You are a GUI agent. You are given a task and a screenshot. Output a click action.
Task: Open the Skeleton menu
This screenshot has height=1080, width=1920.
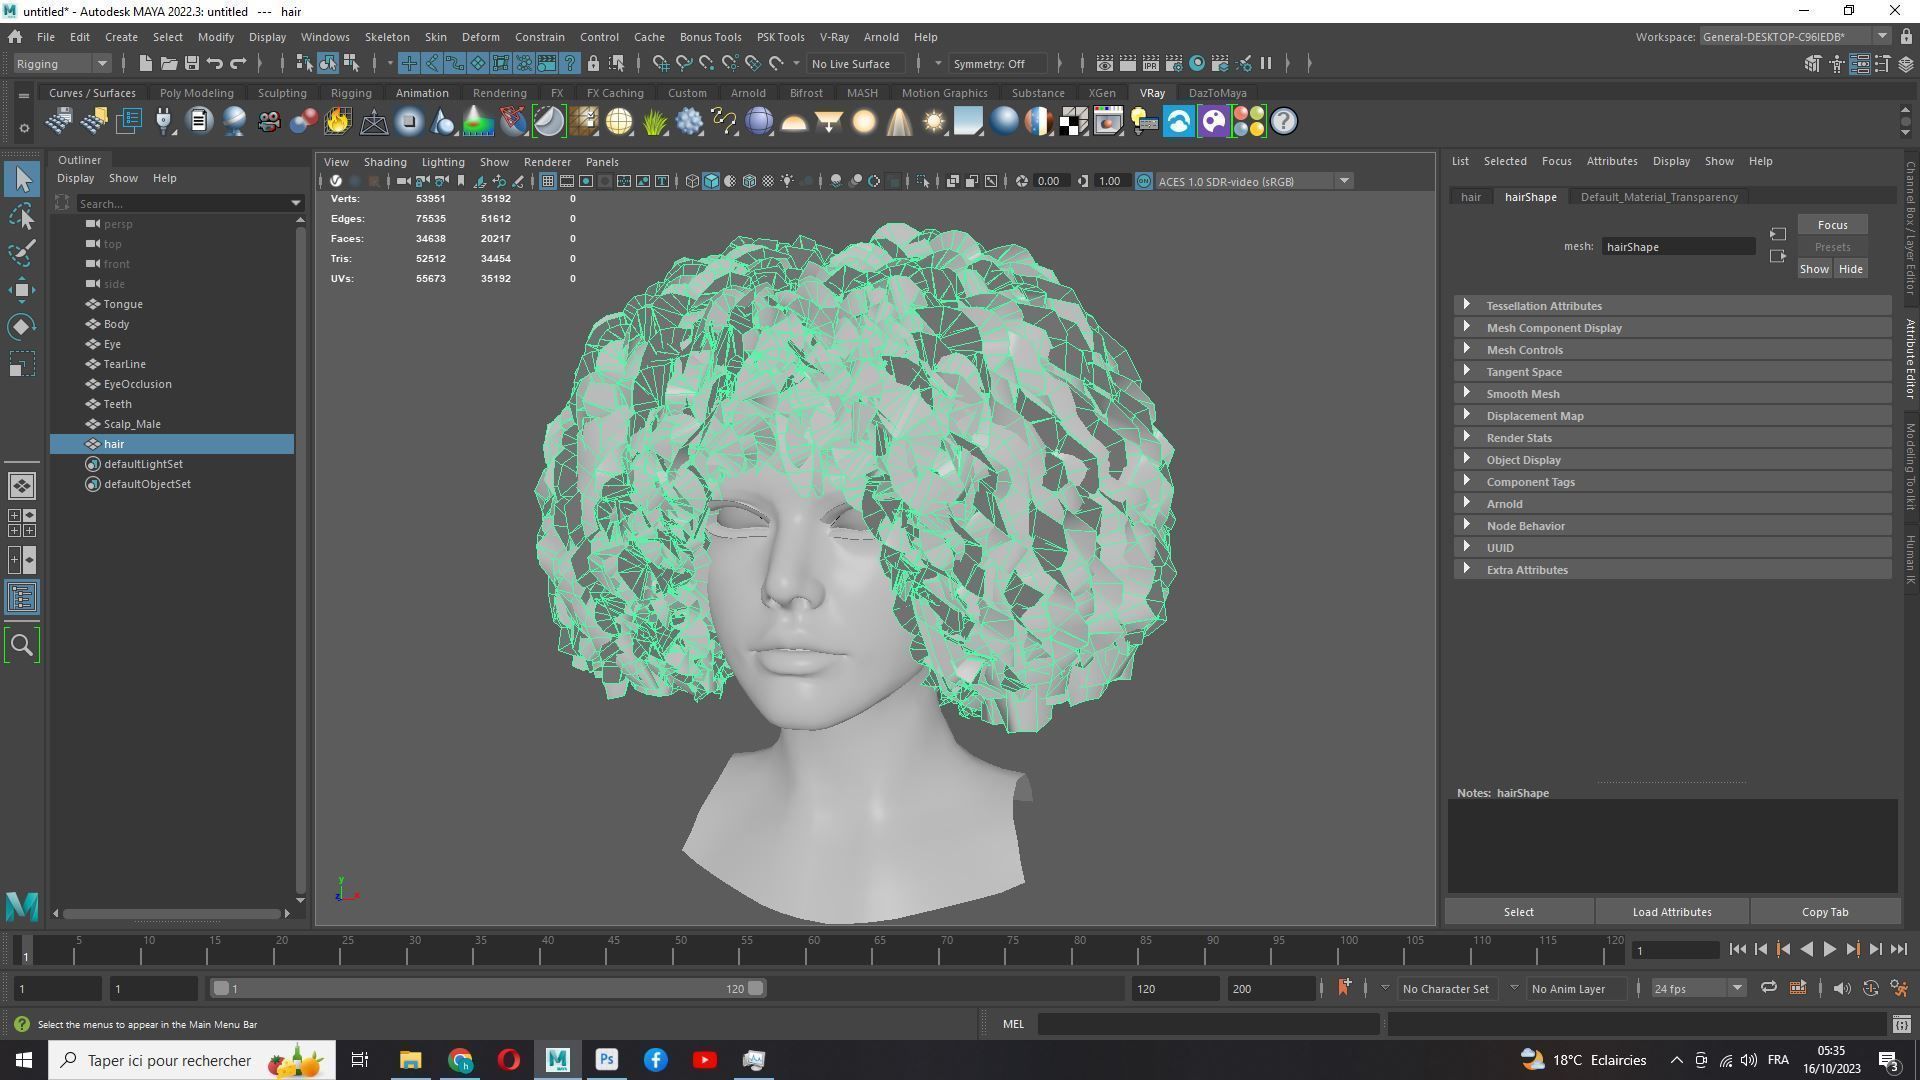(x=387, y=37)
